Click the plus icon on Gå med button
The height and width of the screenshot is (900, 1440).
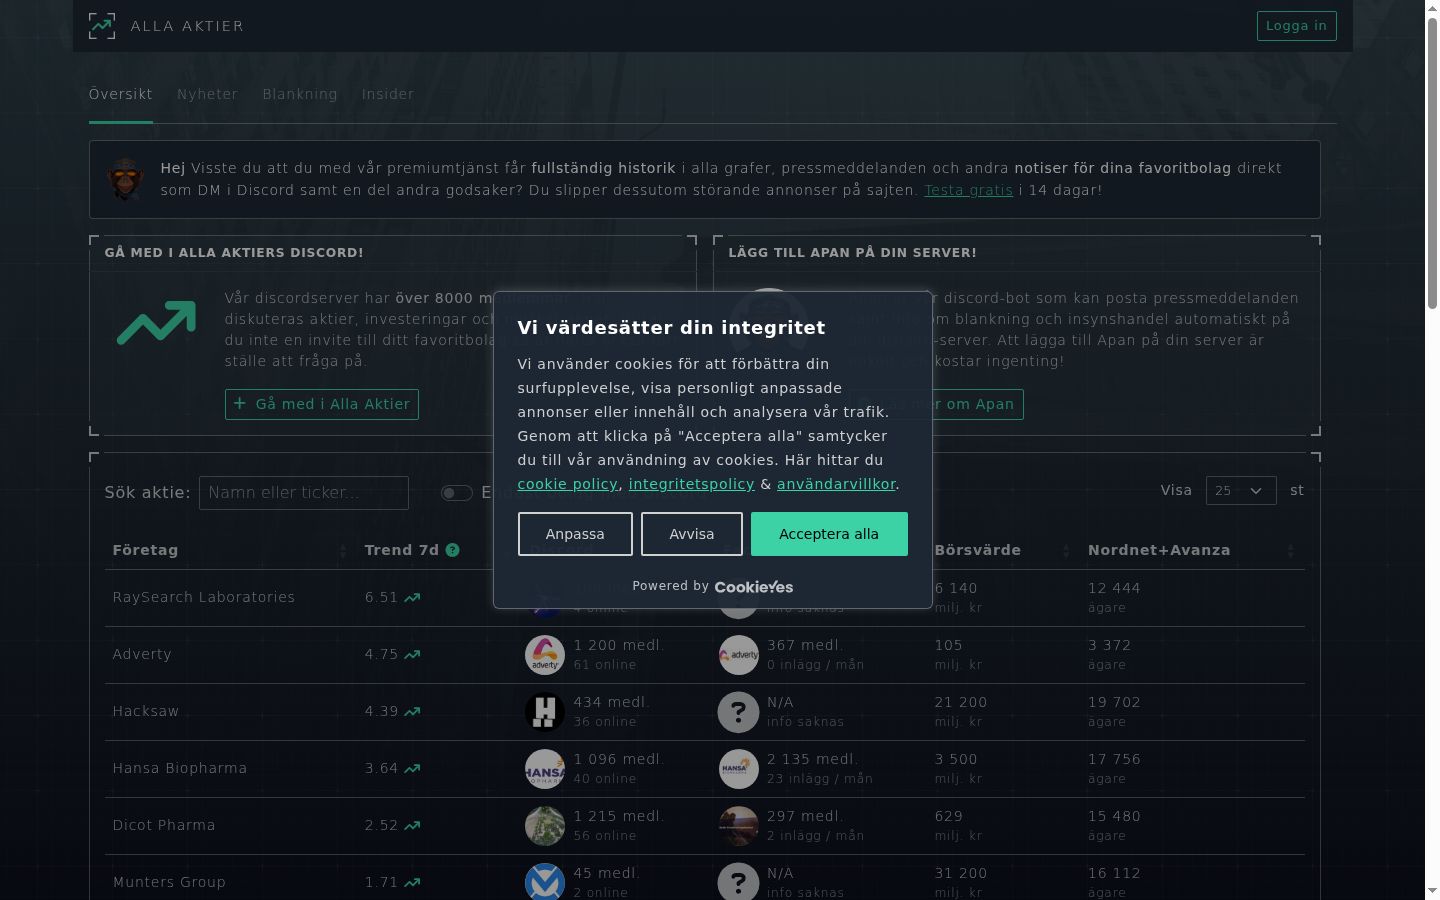(240, 404)
